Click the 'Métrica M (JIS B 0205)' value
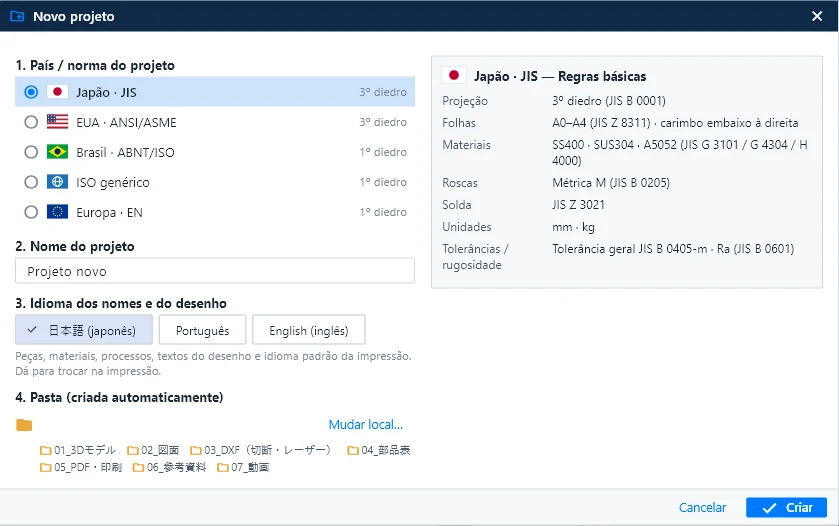This screenshot has height=526, width=839. [611, 182]
